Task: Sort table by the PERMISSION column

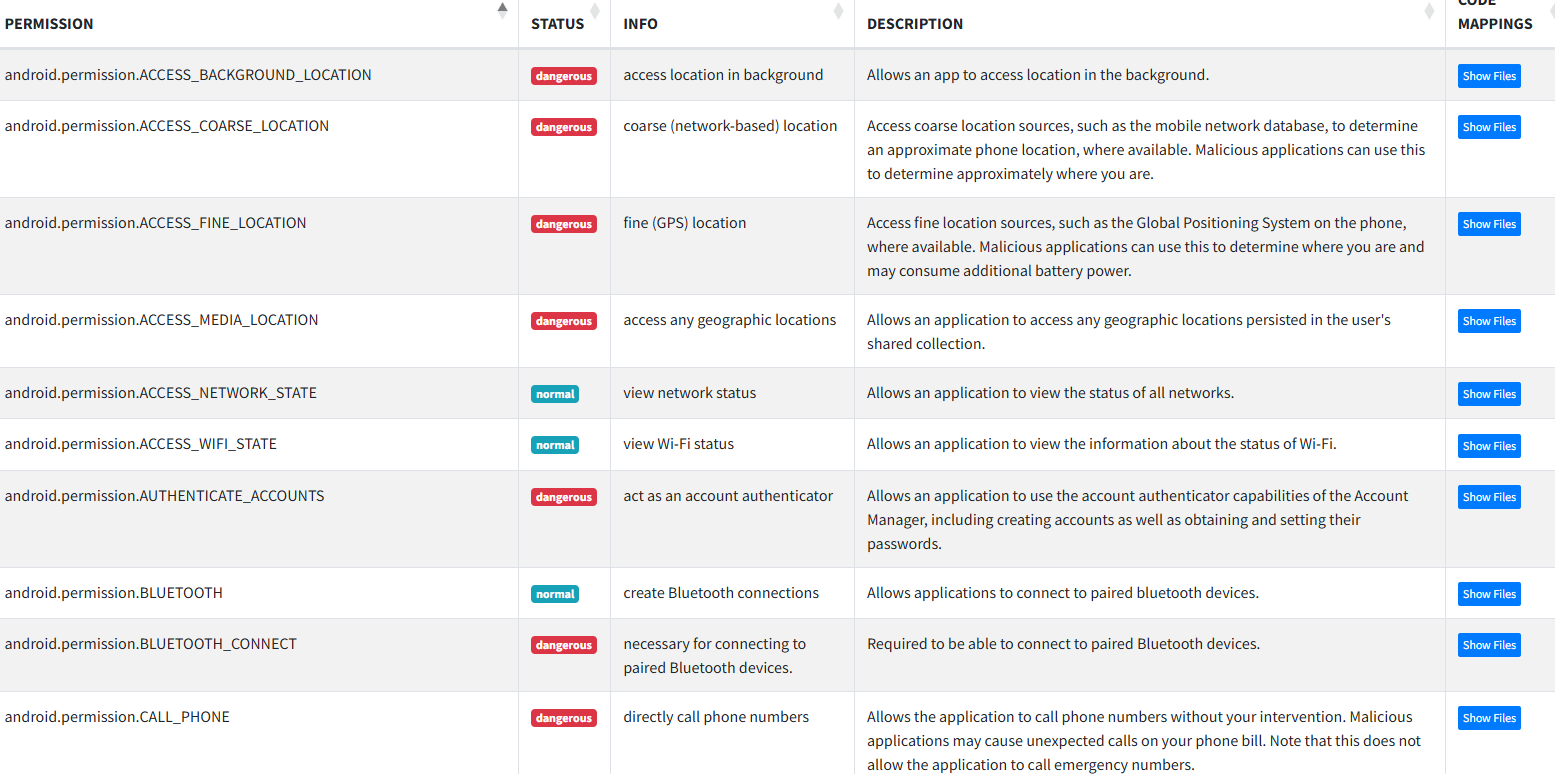Action: pos(258,23)
